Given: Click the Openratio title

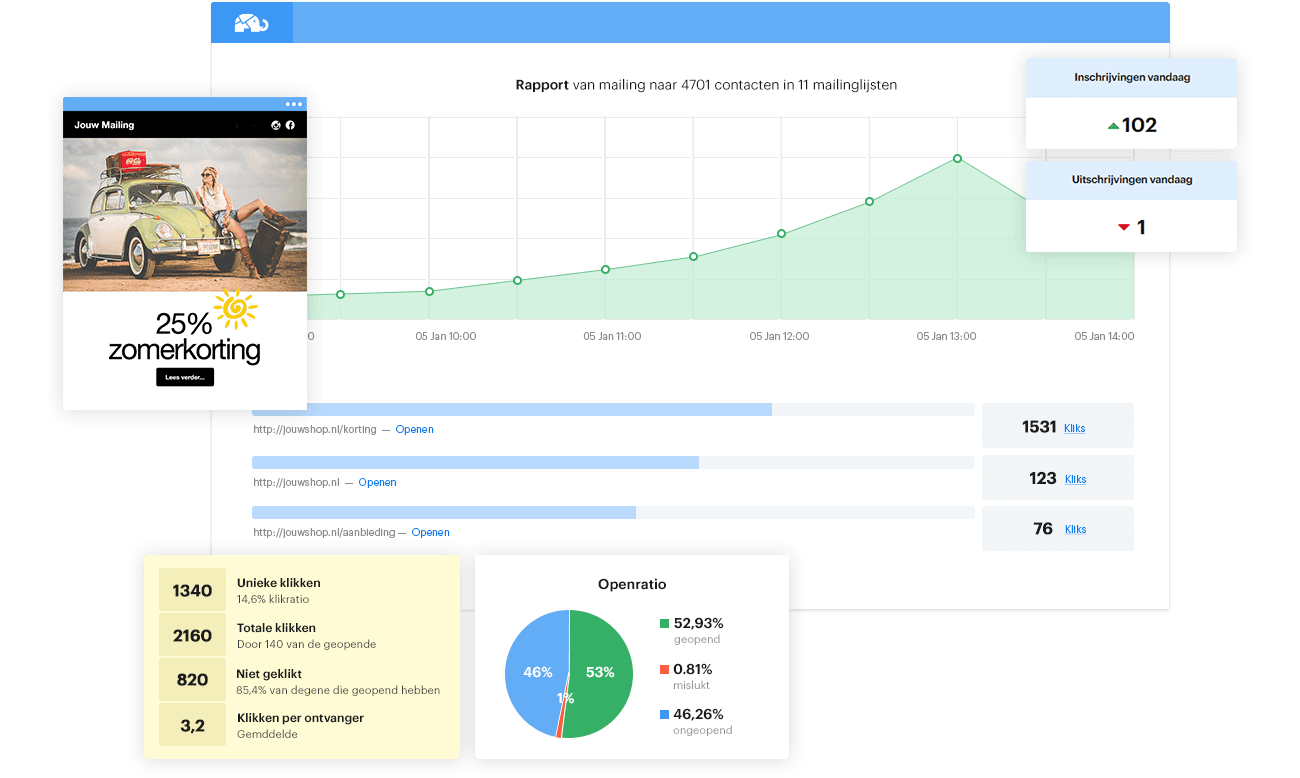Looking at the screenshot, I should click(632, 584).
